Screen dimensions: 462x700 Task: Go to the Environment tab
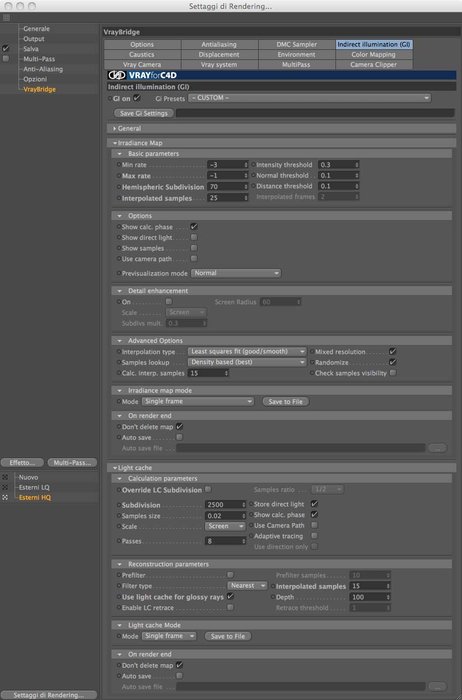tap(296, 54)
